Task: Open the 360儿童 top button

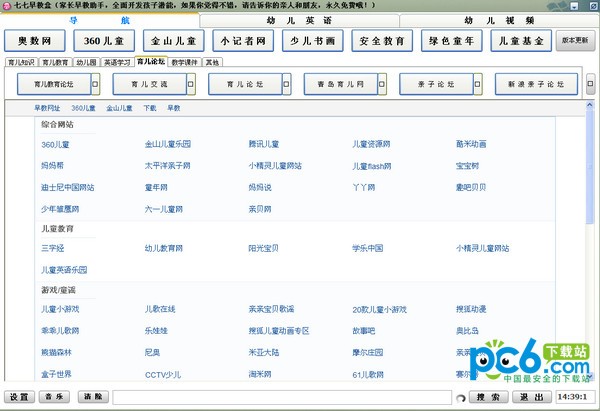Action: click(104, 41)
